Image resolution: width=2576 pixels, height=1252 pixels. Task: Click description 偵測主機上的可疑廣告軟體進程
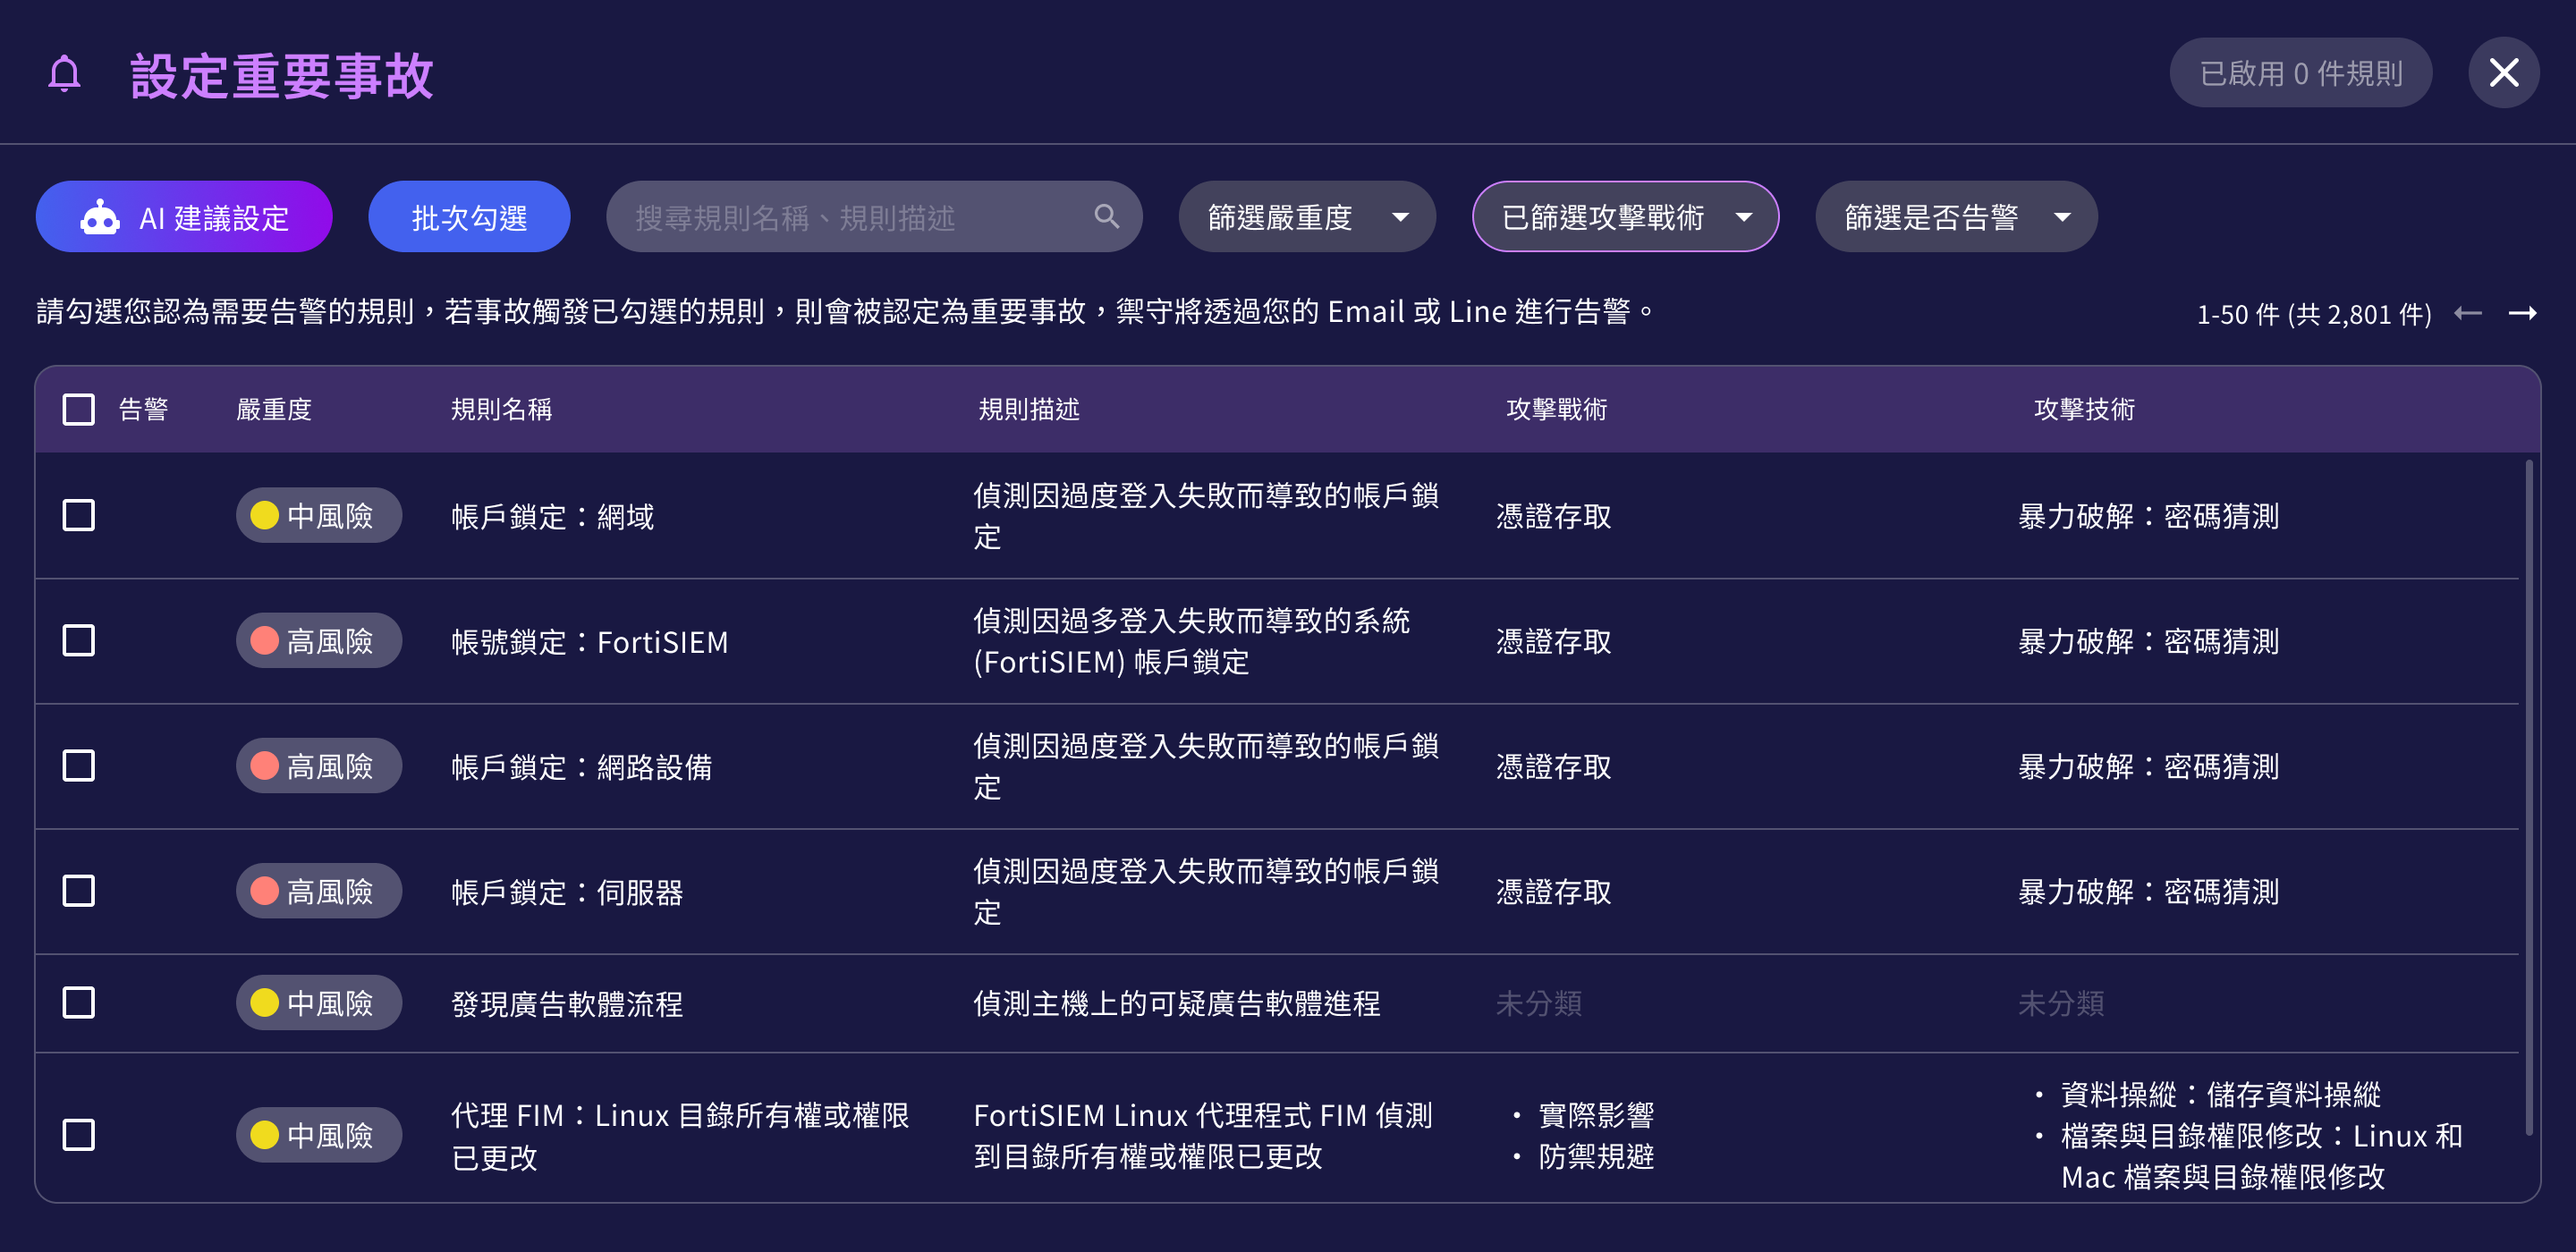[1176, 1003]
